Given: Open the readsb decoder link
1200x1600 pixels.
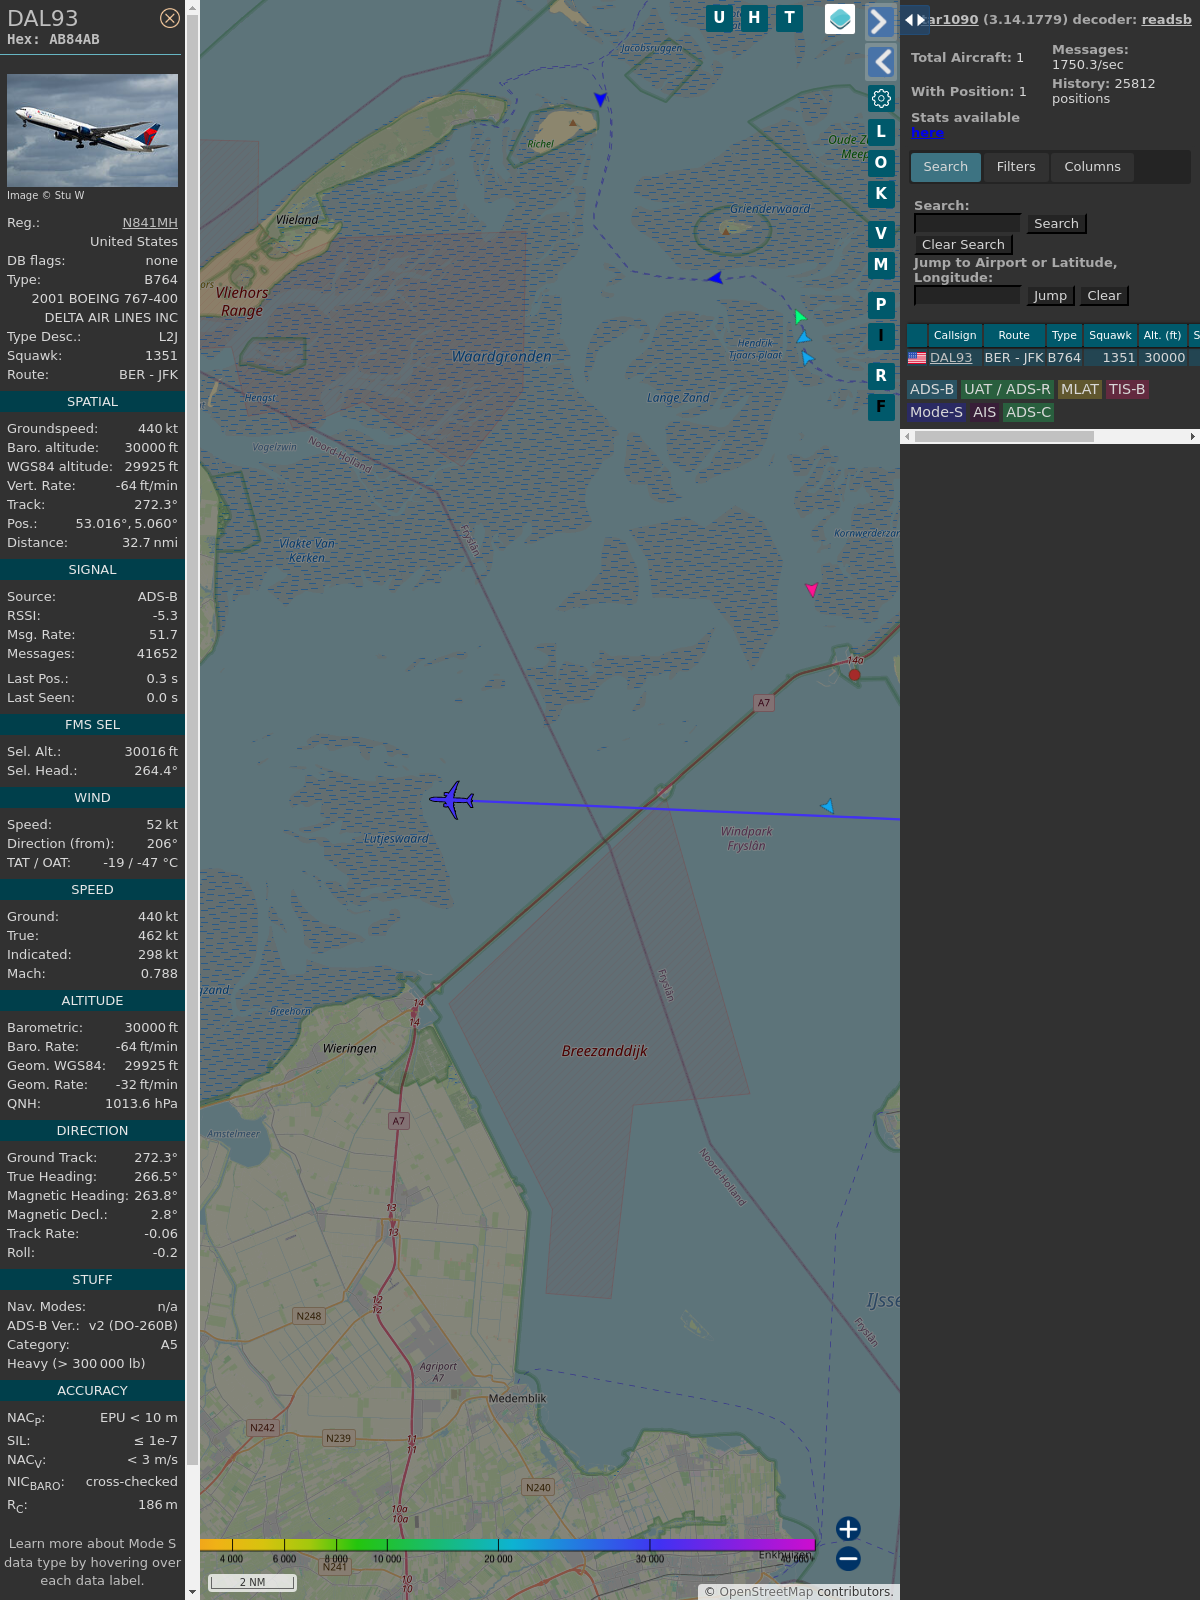Looking at the screenshot, I should tap(1166, 19).
